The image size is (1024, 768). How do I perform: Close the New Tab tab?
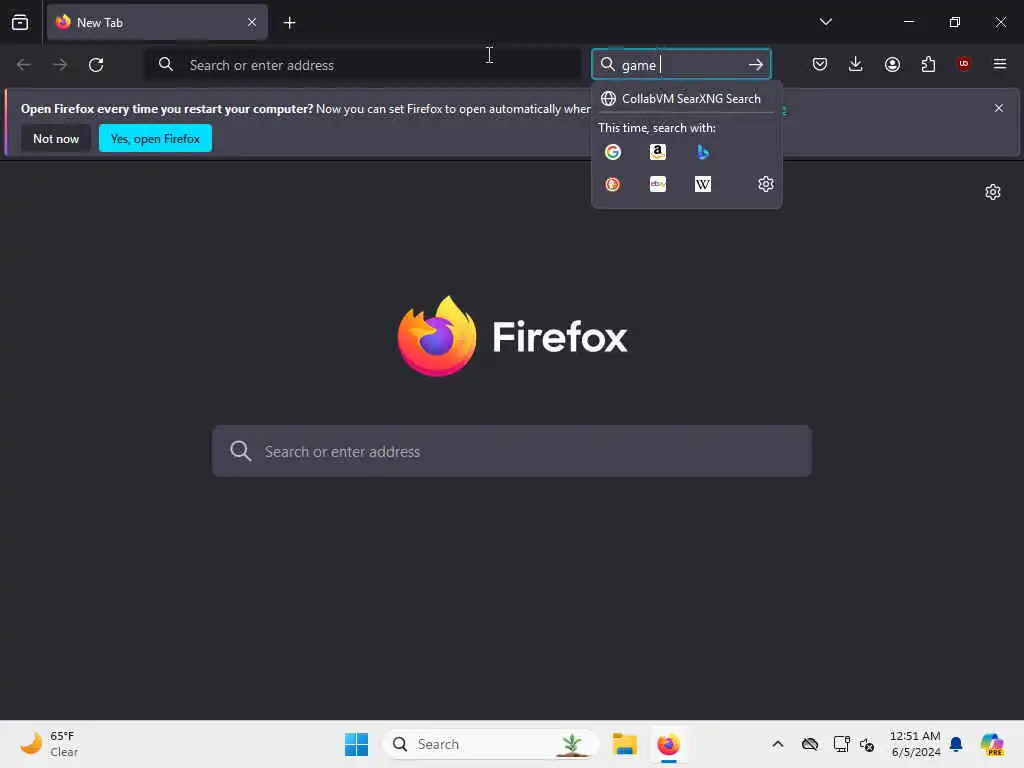pos(252,22)
